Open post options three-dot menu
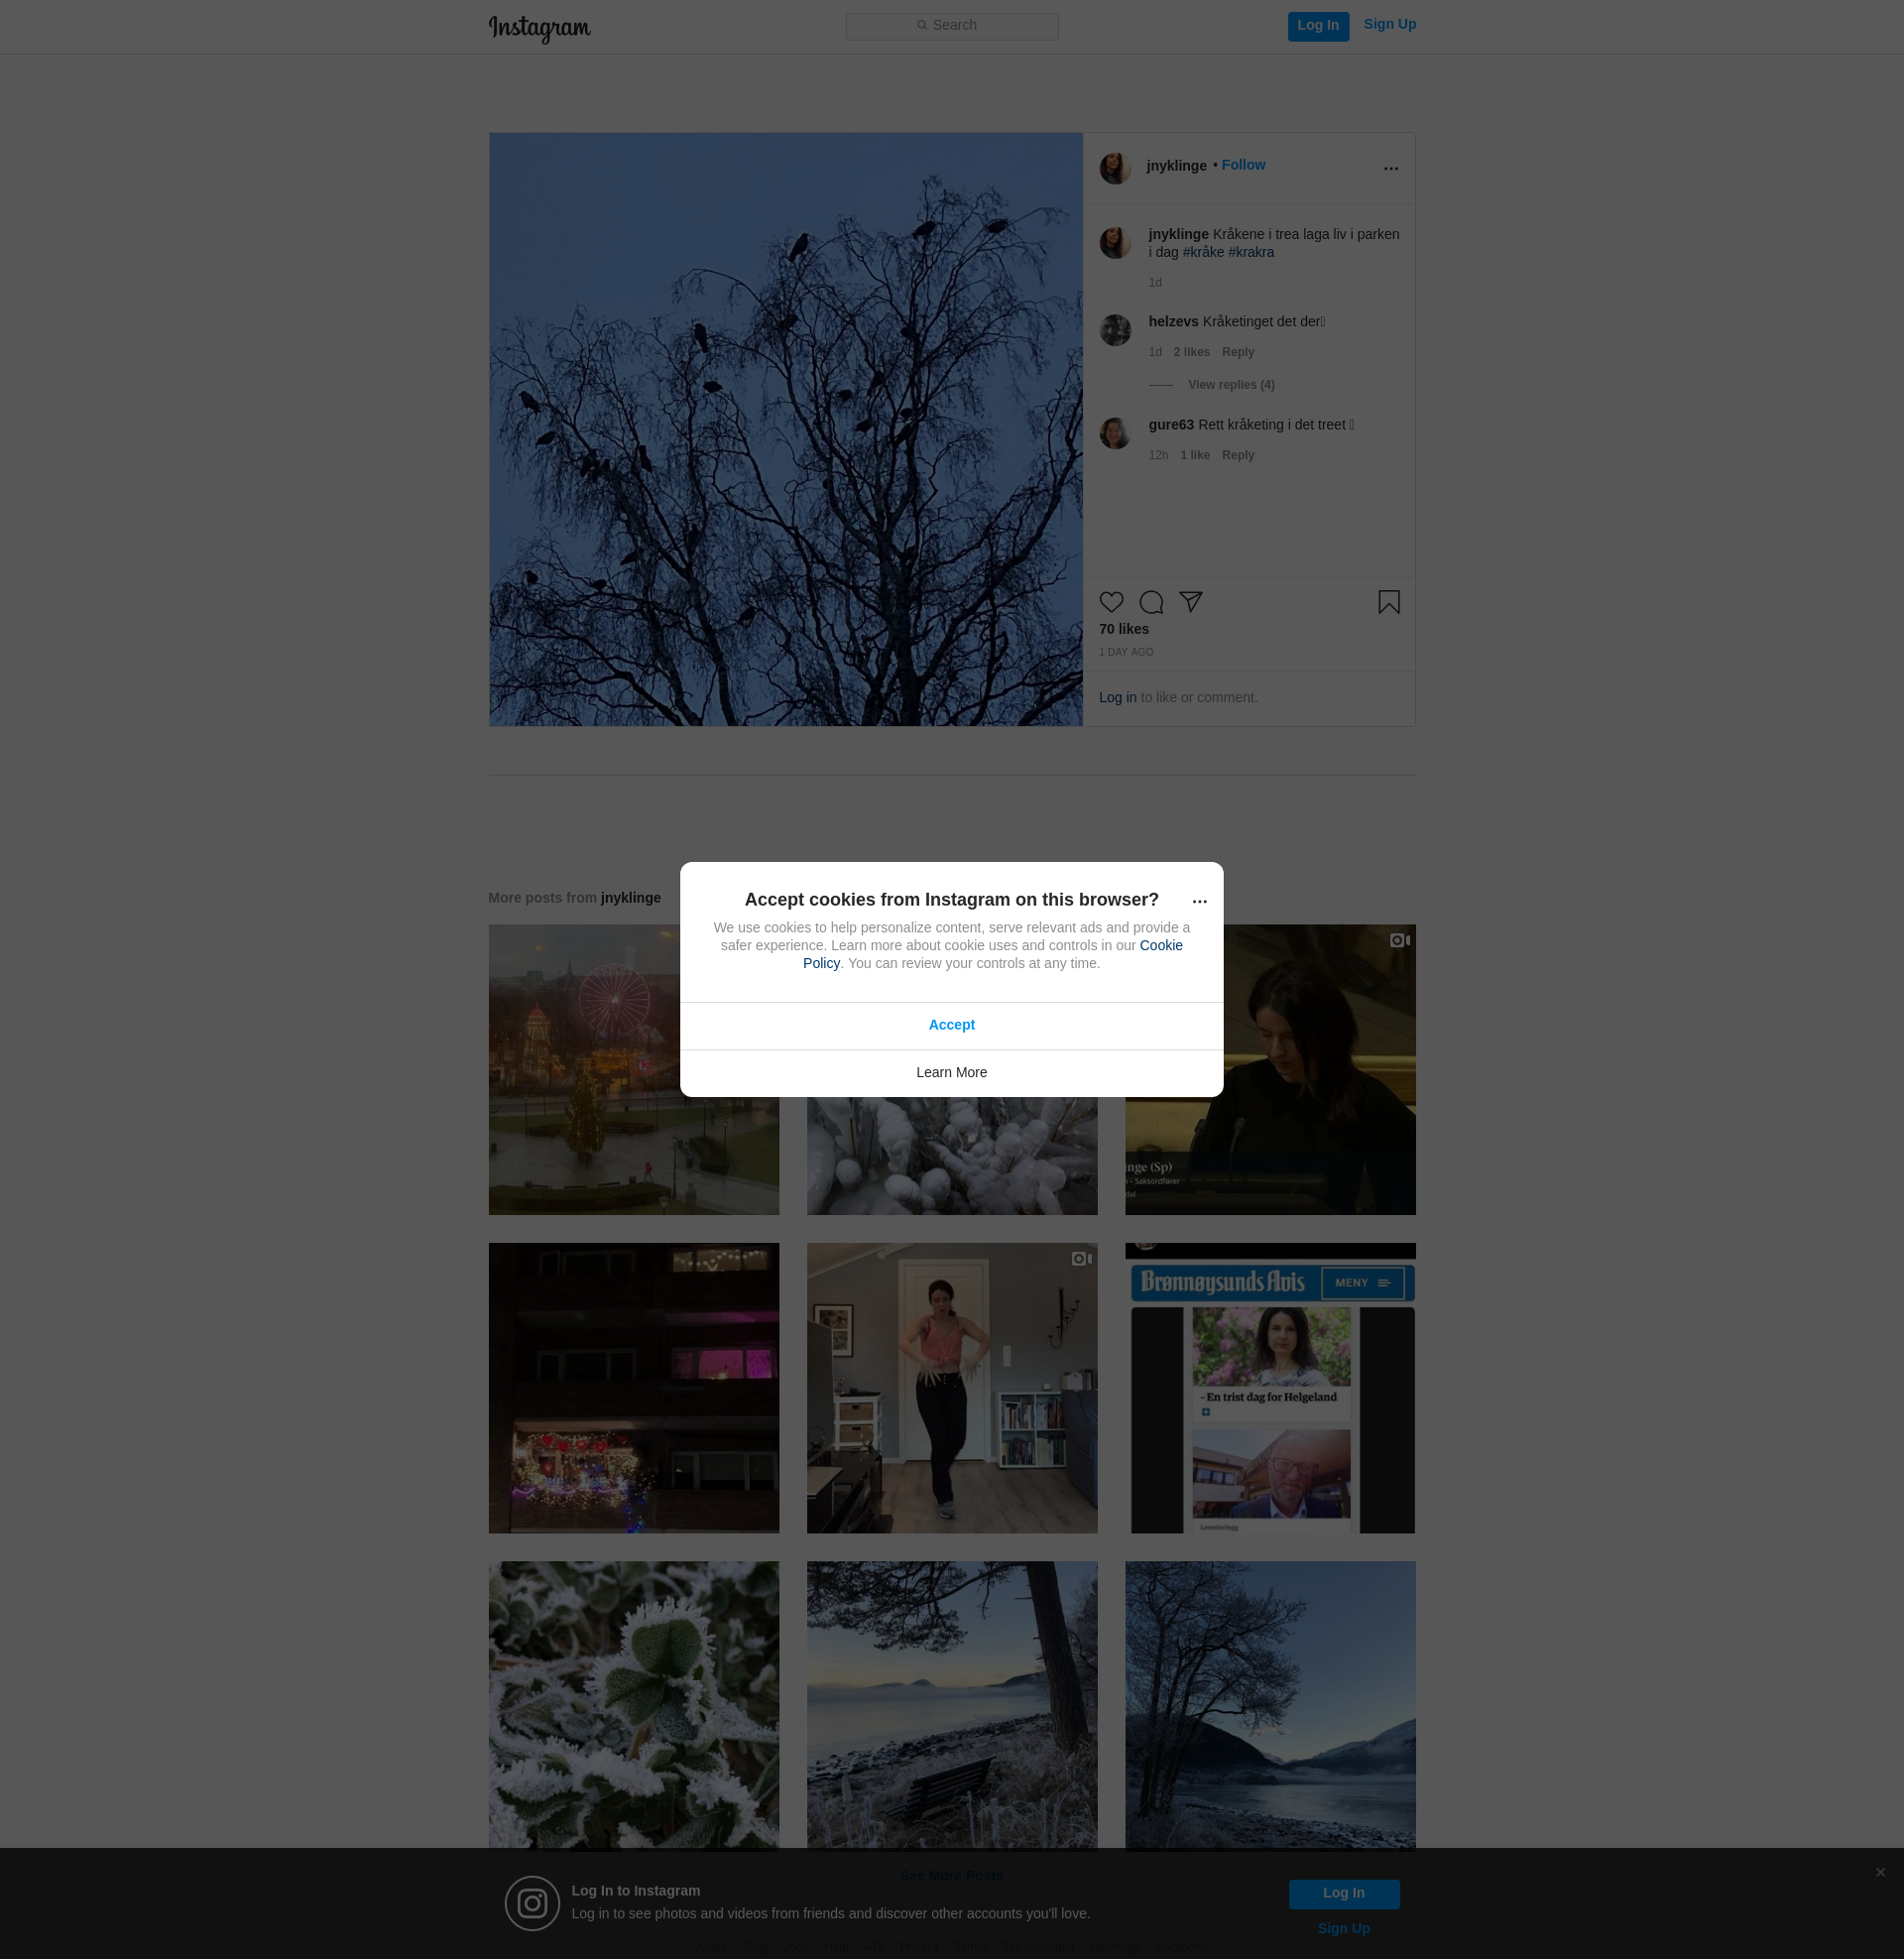 tap(1390, 168)
